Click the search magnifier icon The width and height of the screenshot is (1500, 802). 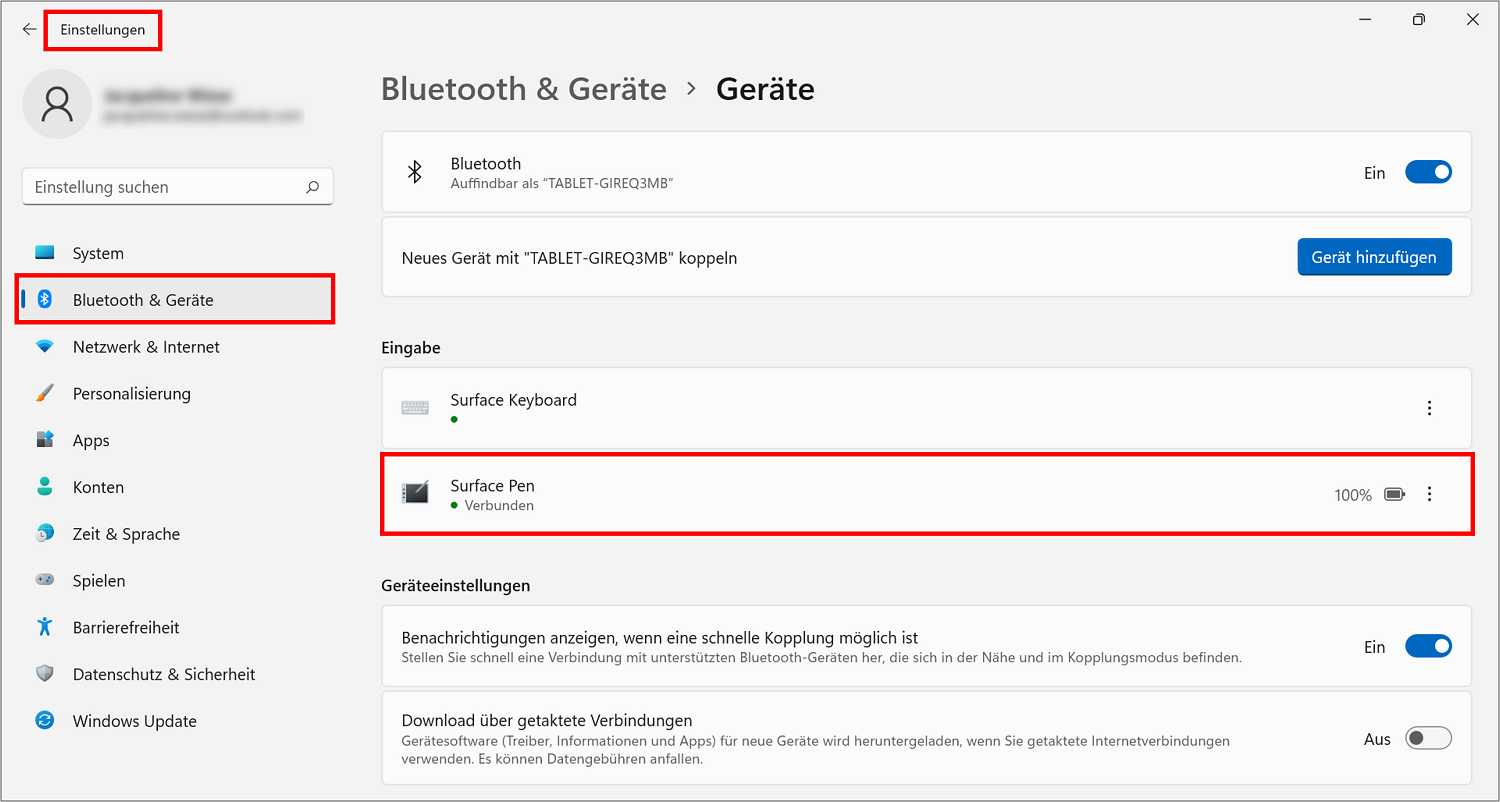[x=313, y=187]
